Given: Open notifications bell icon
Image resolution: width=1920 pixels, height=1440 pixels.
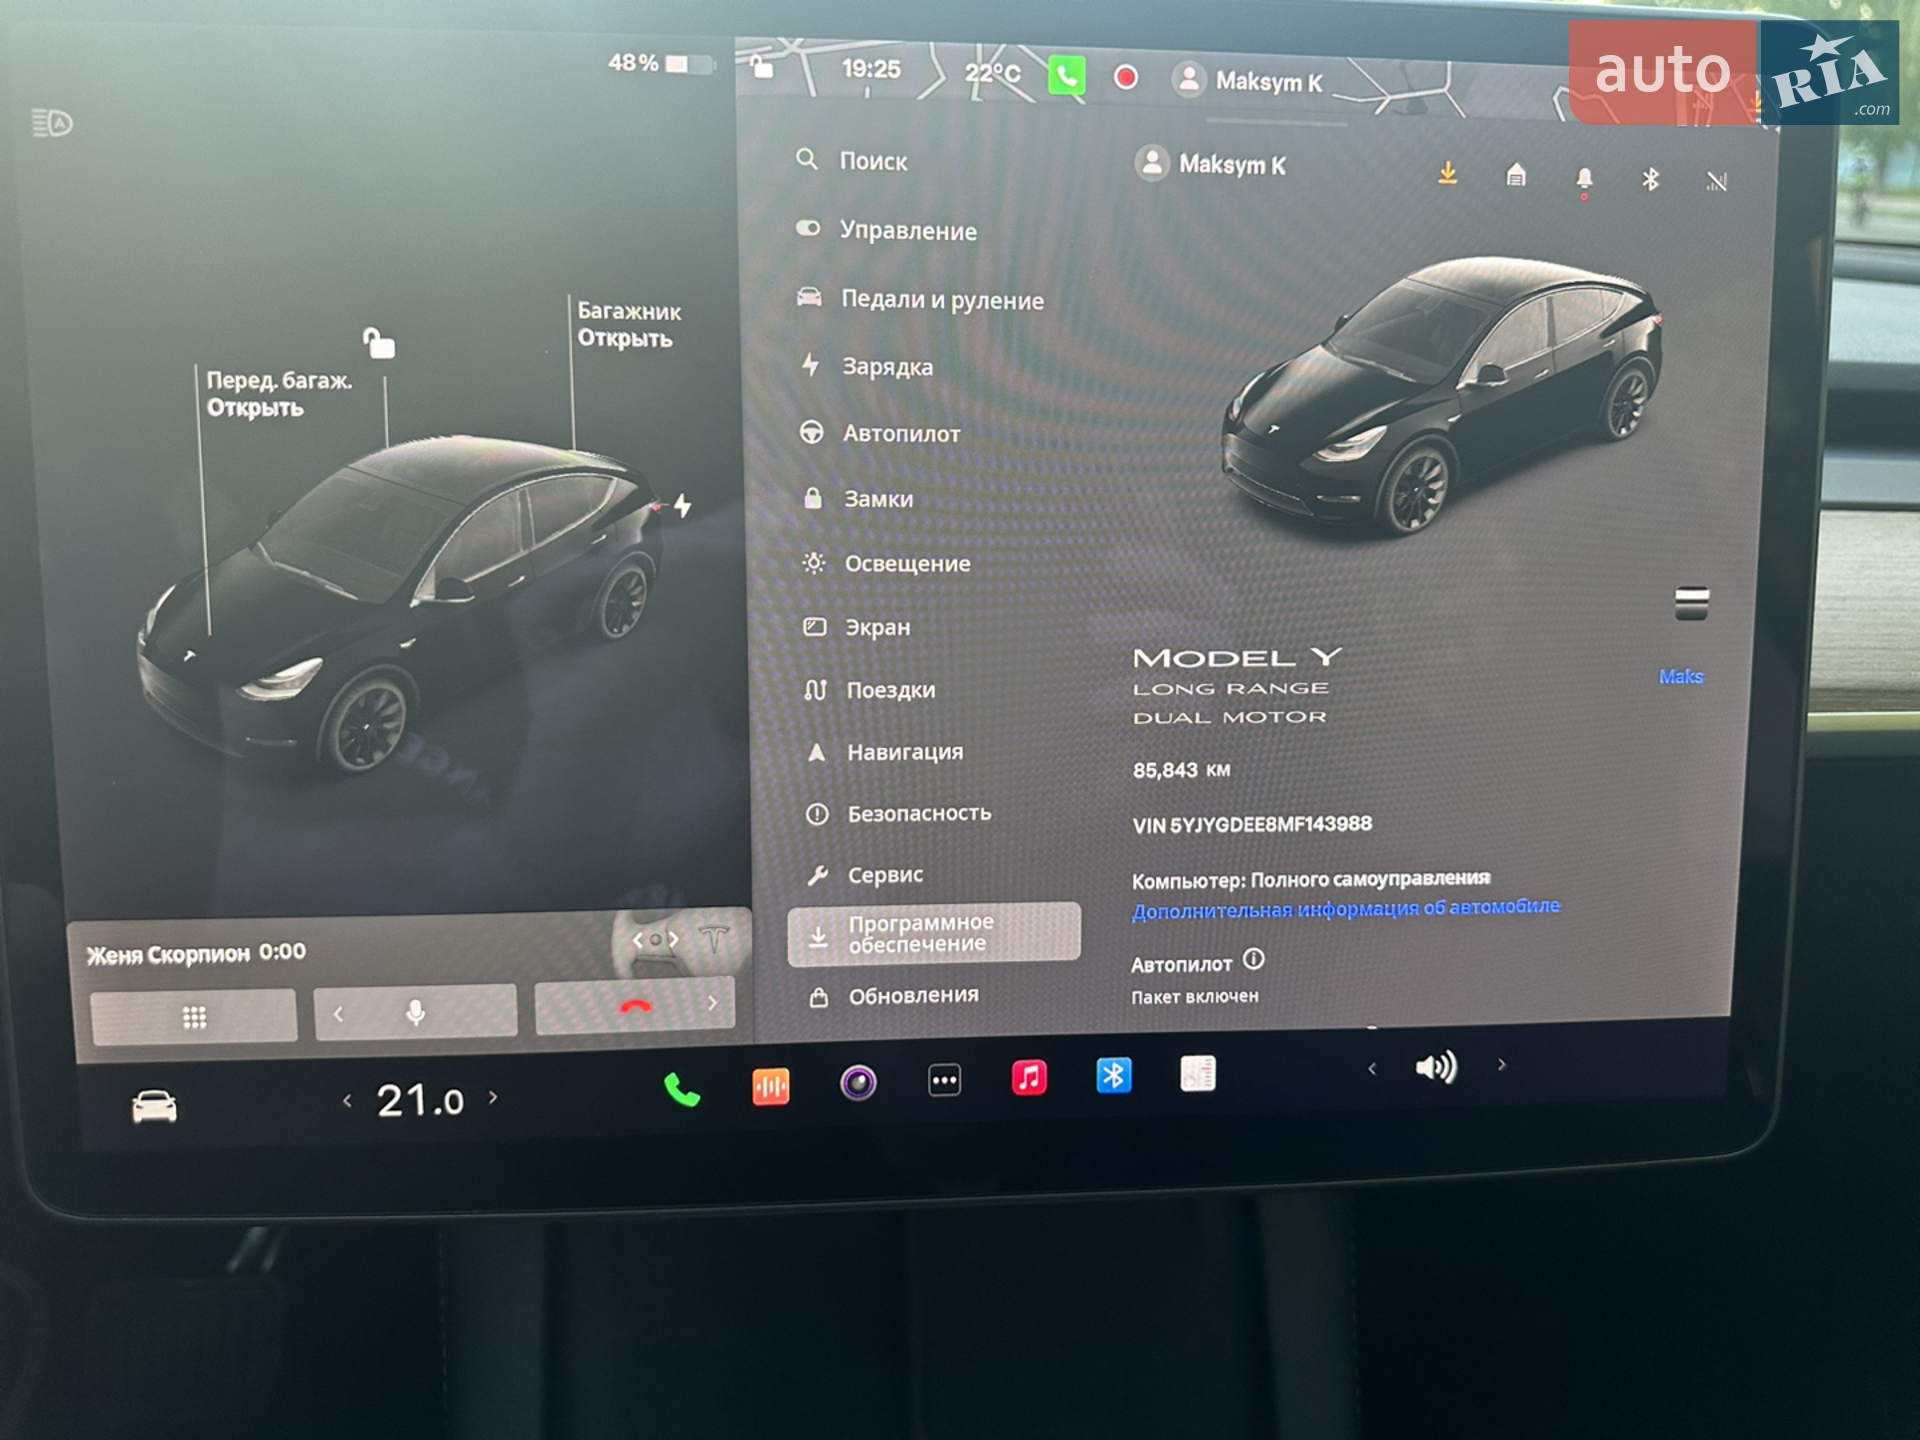Looking at the screenshot, I should pyautogui.click(x=1584, y=179).
